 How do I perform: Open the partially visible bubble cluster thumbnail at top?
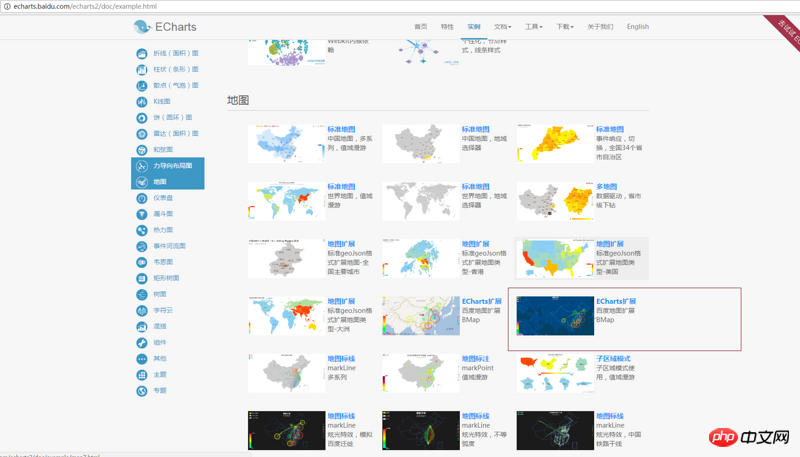point(287,52)
